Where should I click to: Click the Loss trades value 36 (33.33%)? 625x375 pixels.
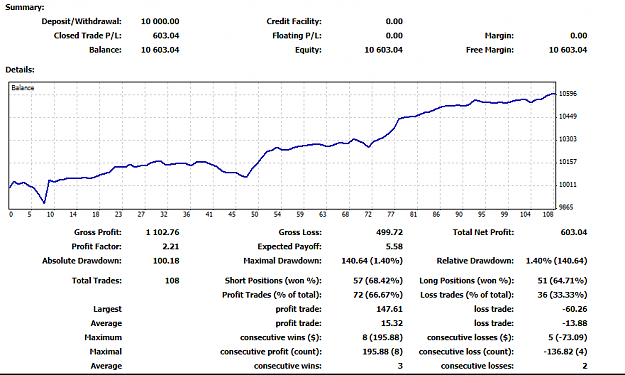pos(562,295)
